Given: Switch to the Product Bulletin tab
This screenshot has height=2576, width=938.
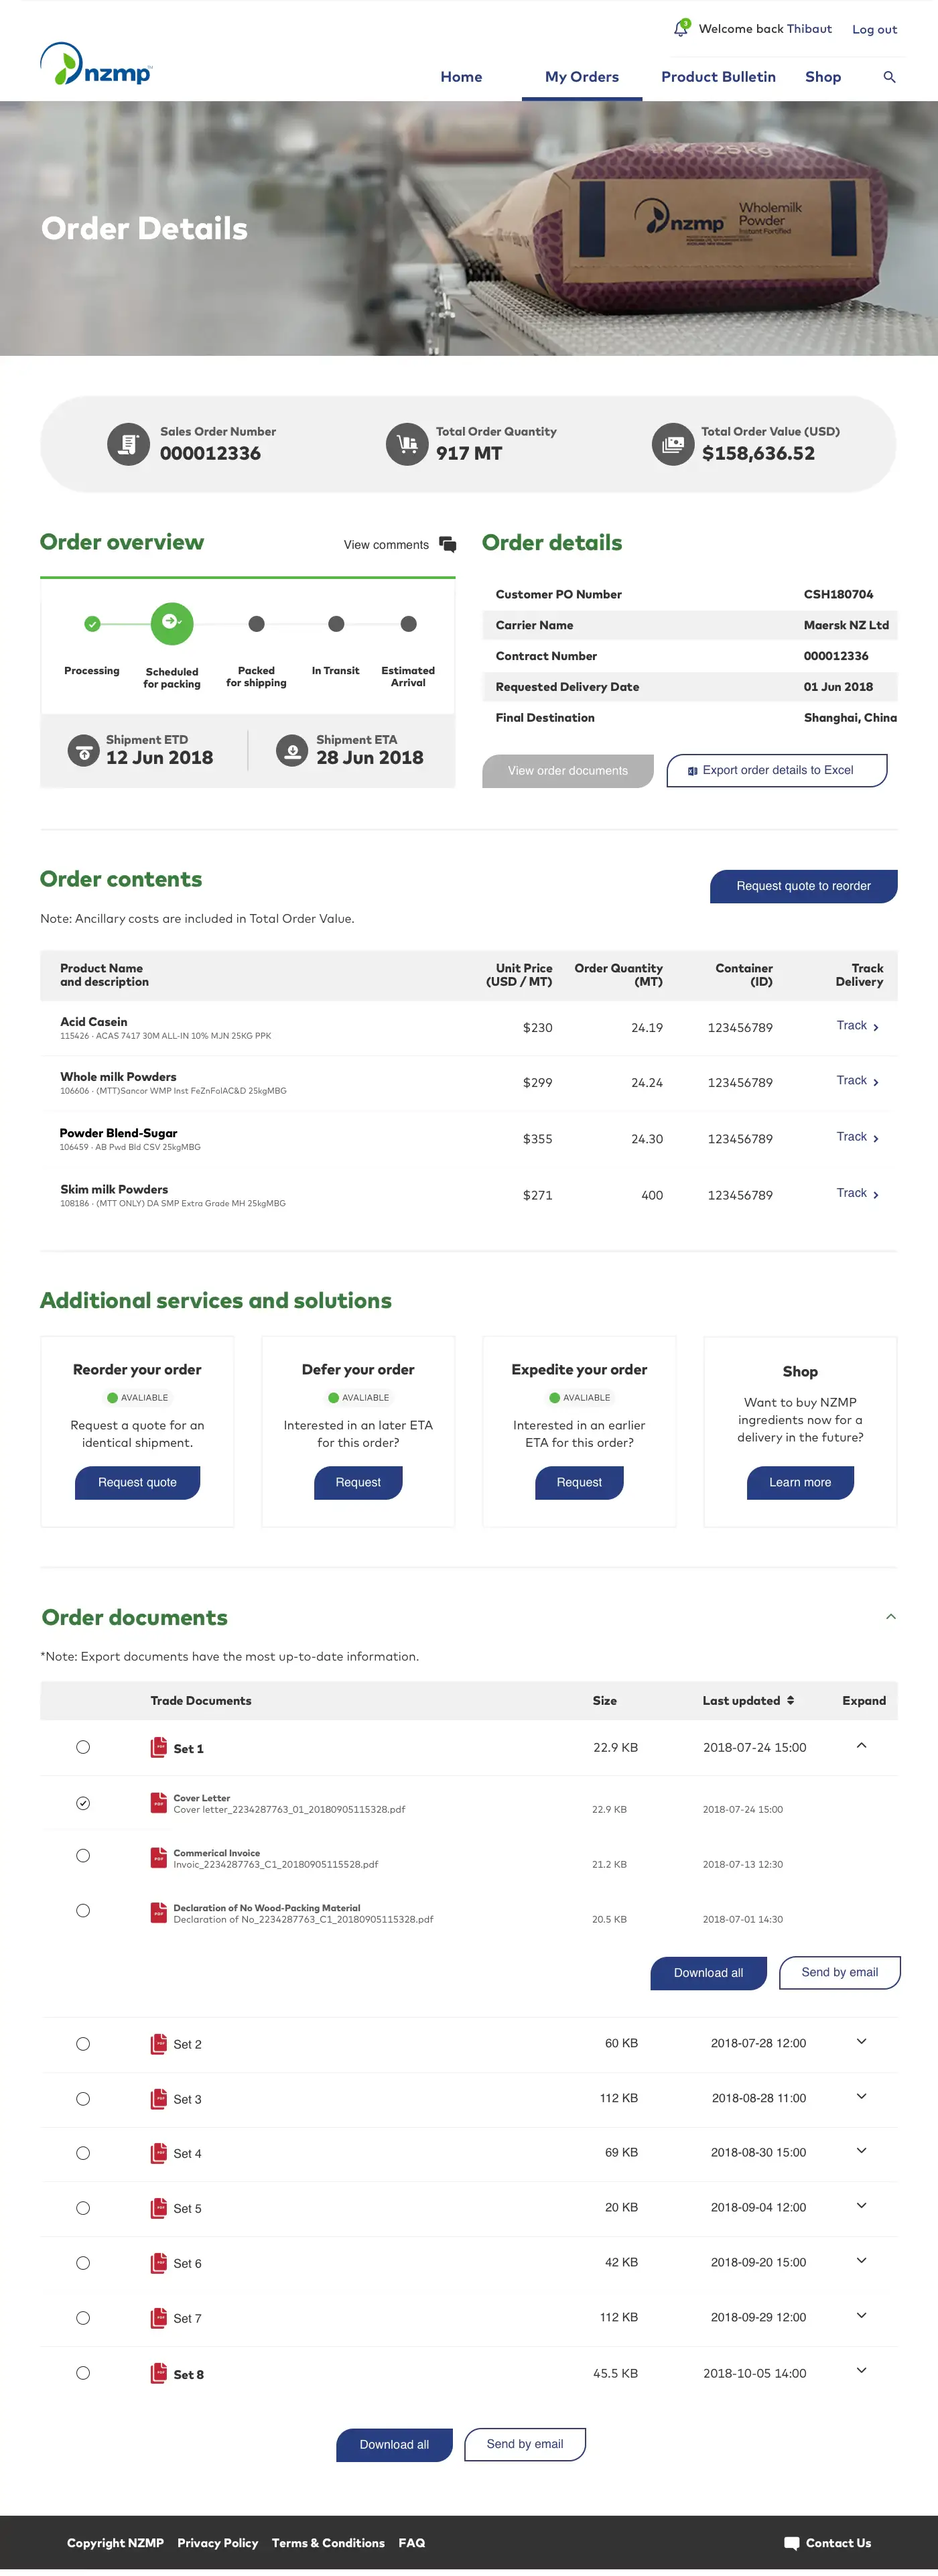Looking at the screenshot, I should coord(718,77).
